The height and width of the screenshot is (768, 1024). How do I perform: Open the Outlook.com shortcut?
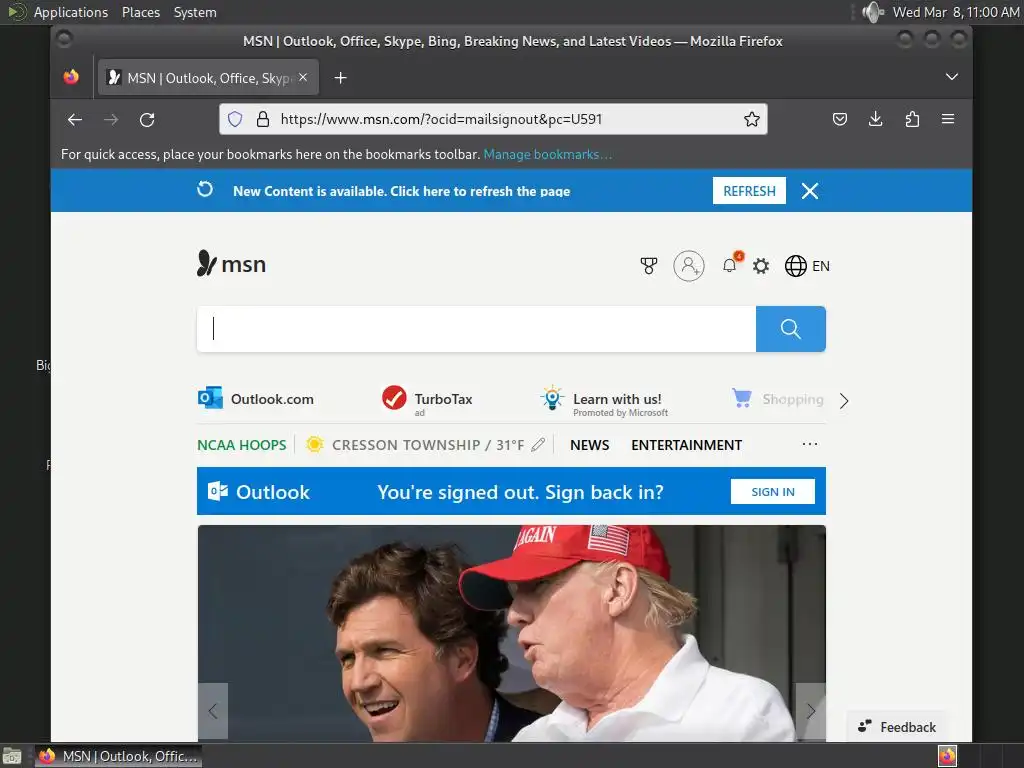point(256,398)
